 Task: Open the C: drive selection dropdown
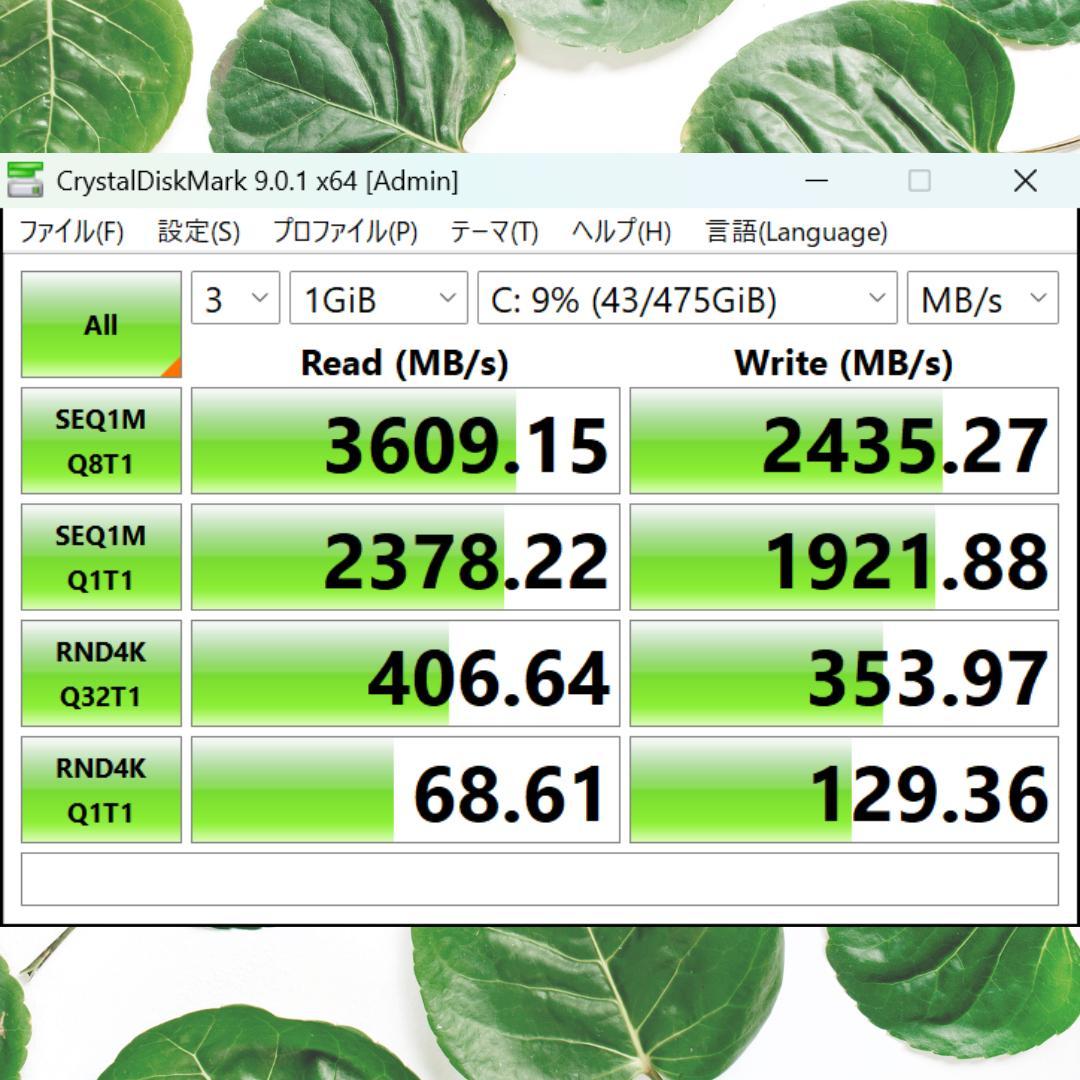pos(686,299)
